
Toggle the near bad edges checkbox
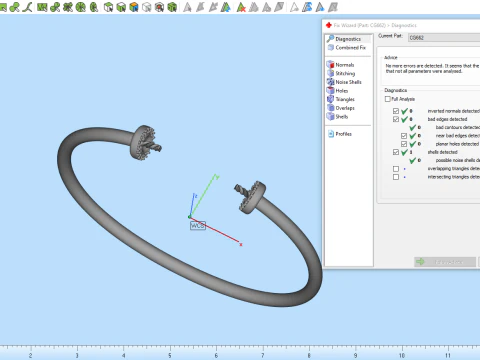point(404,136)
